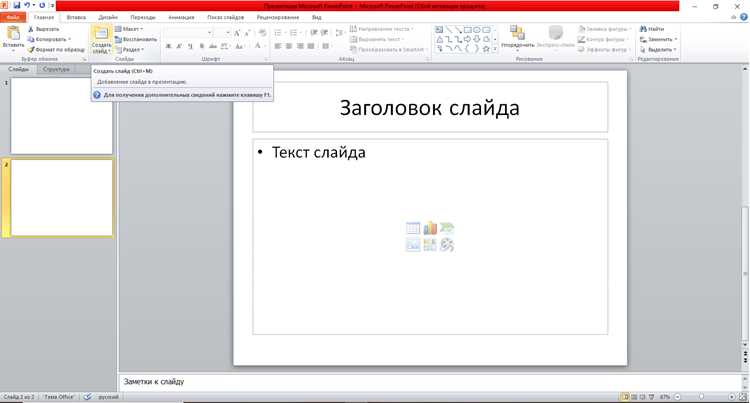Open the font name combo box
750x403 pixels.
[188, 33]
